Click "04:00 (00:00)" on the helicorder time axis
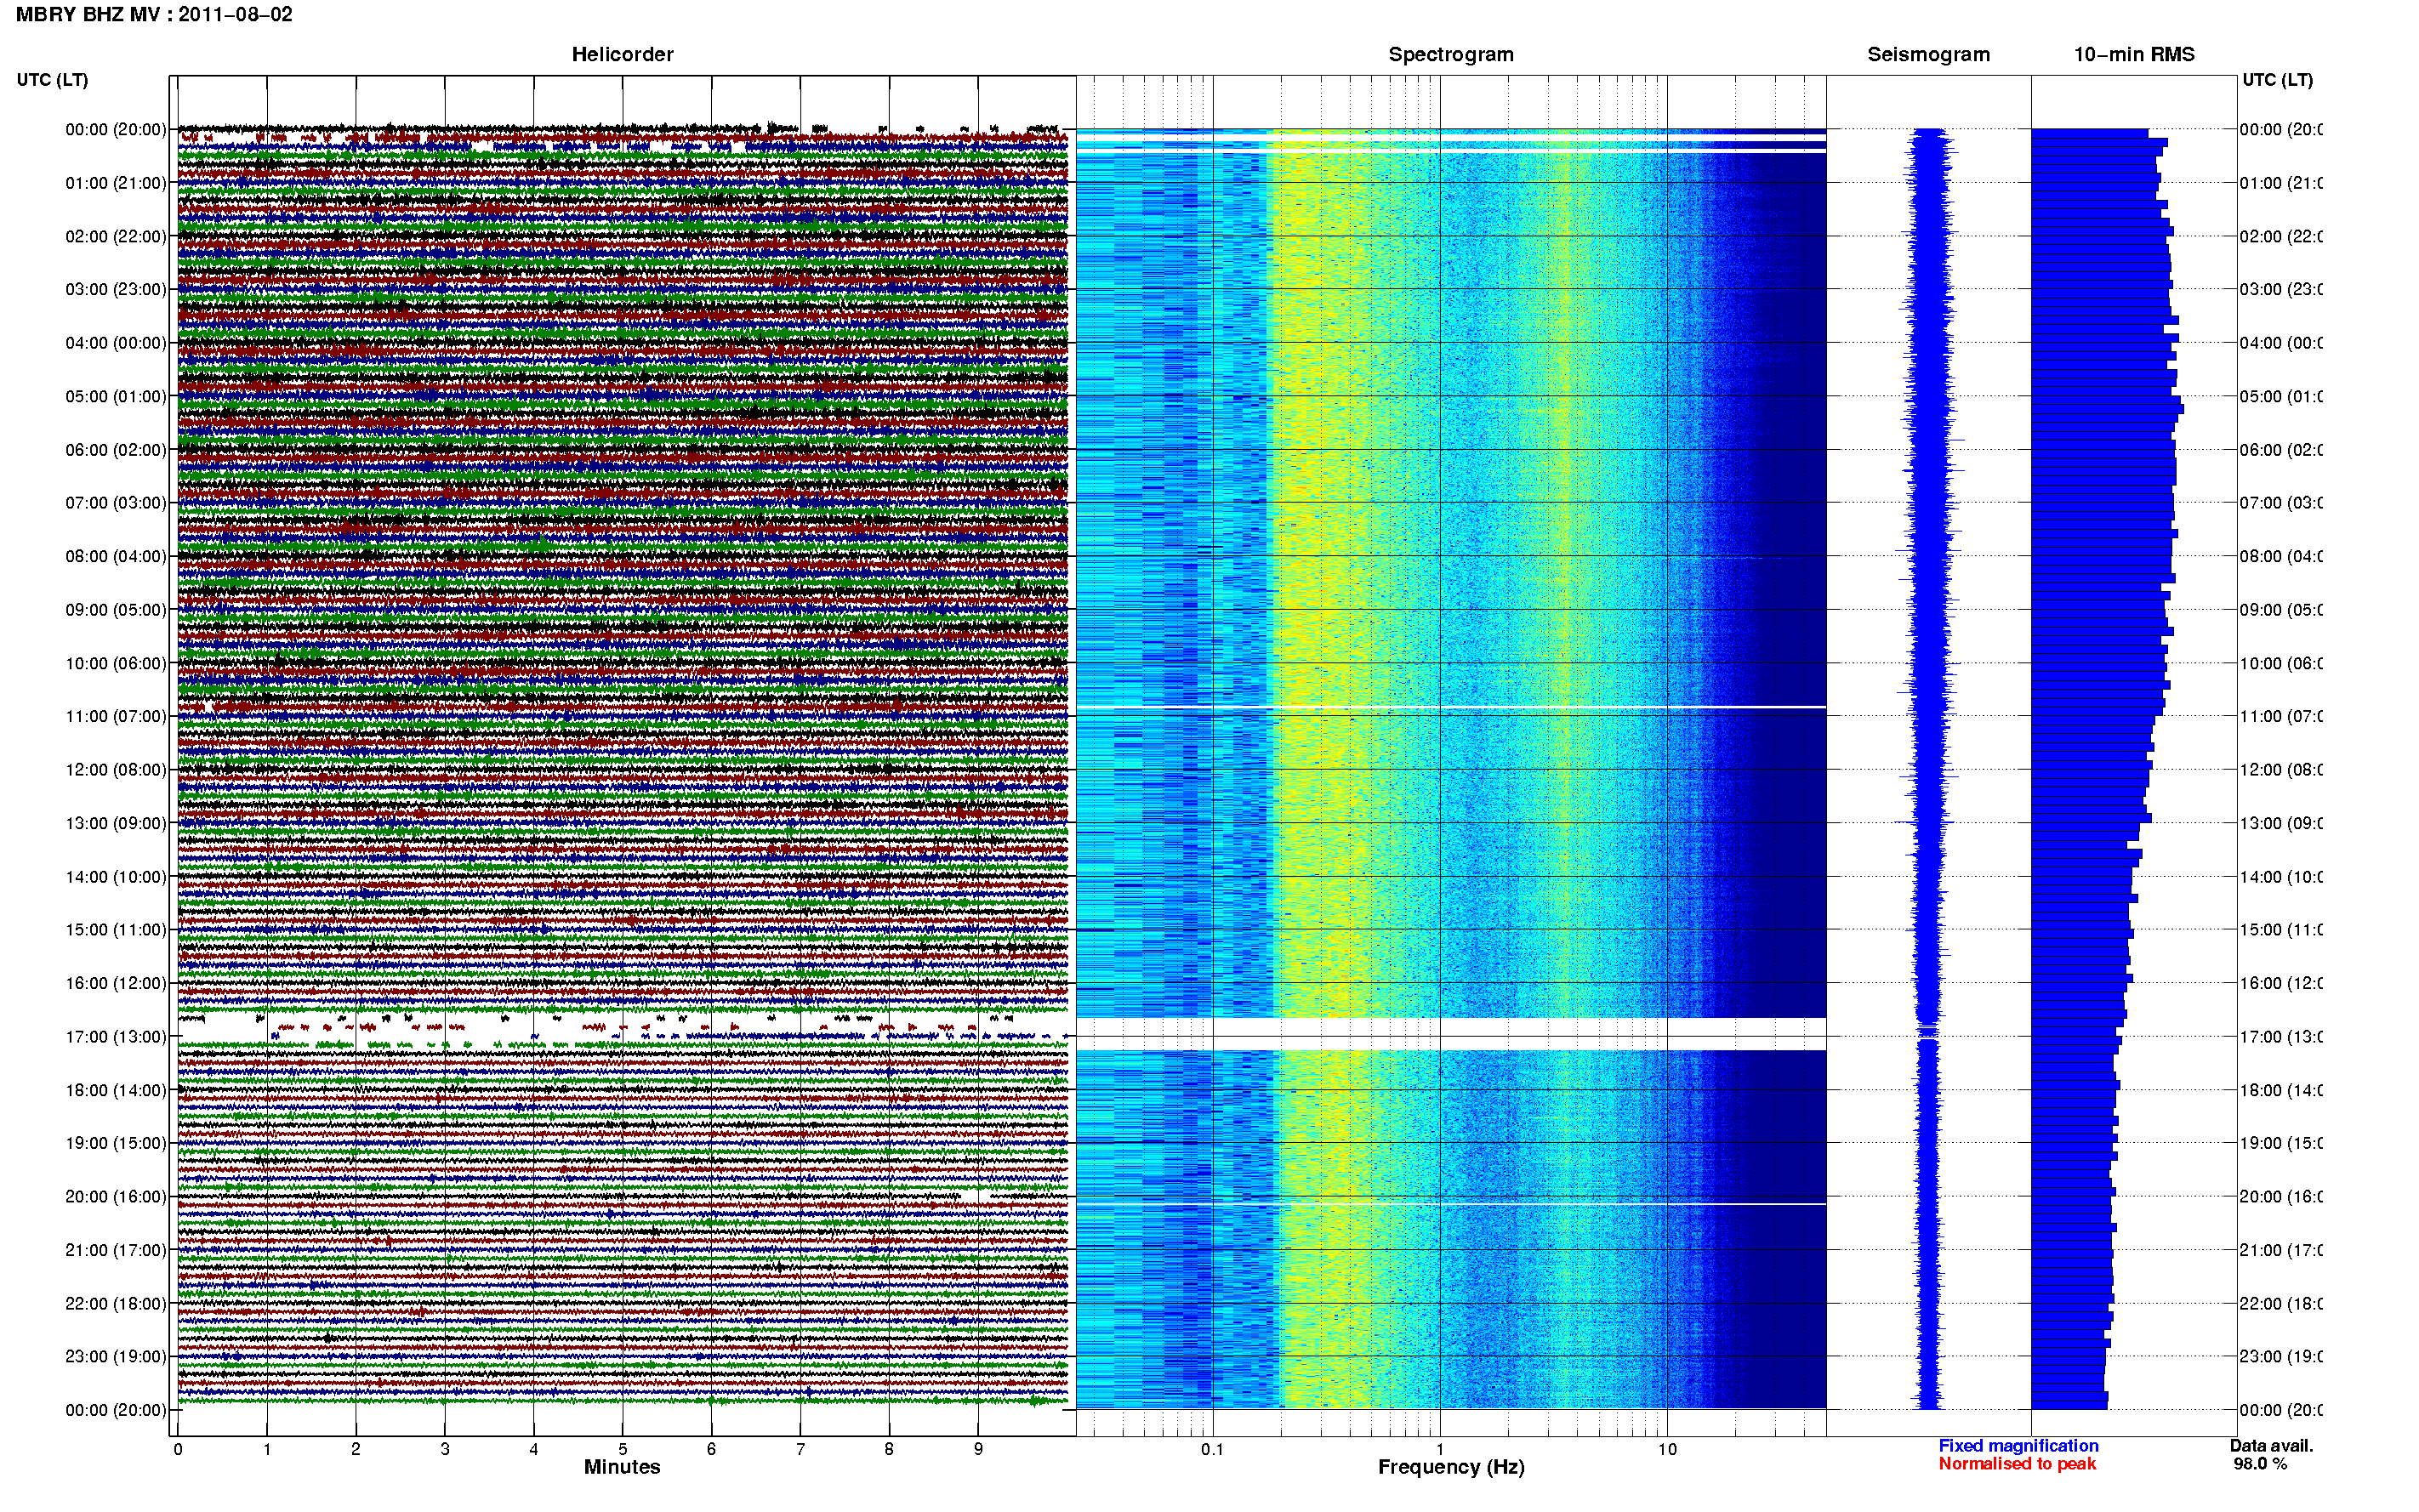 tap(116, 343)
